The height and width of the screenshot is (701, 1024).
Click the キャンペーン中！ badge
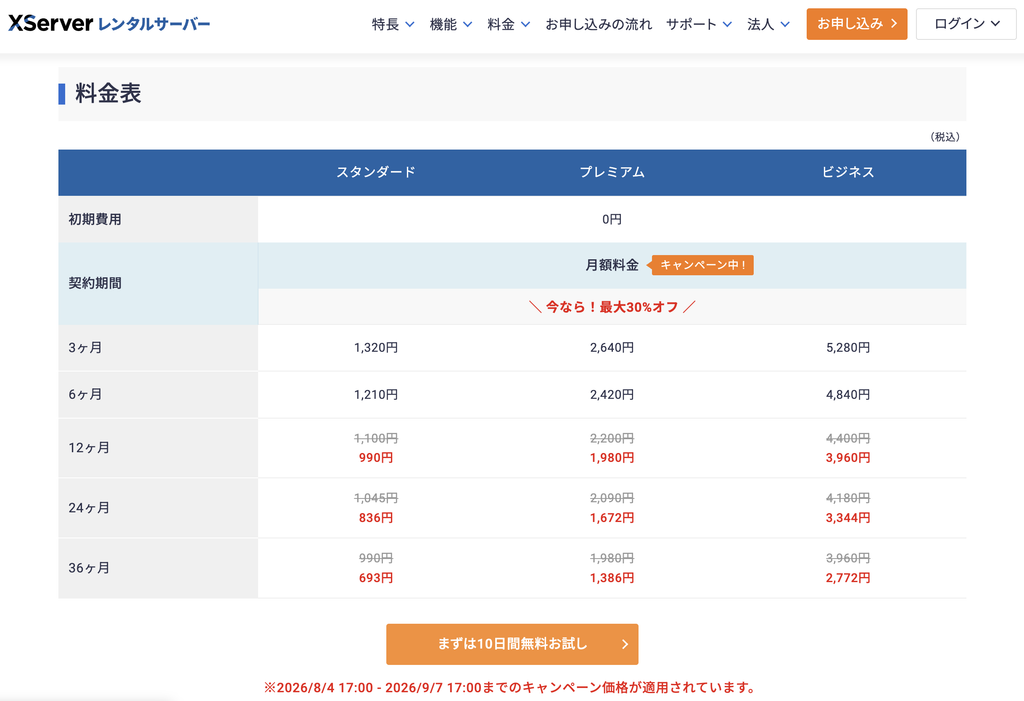click(702, 265)
